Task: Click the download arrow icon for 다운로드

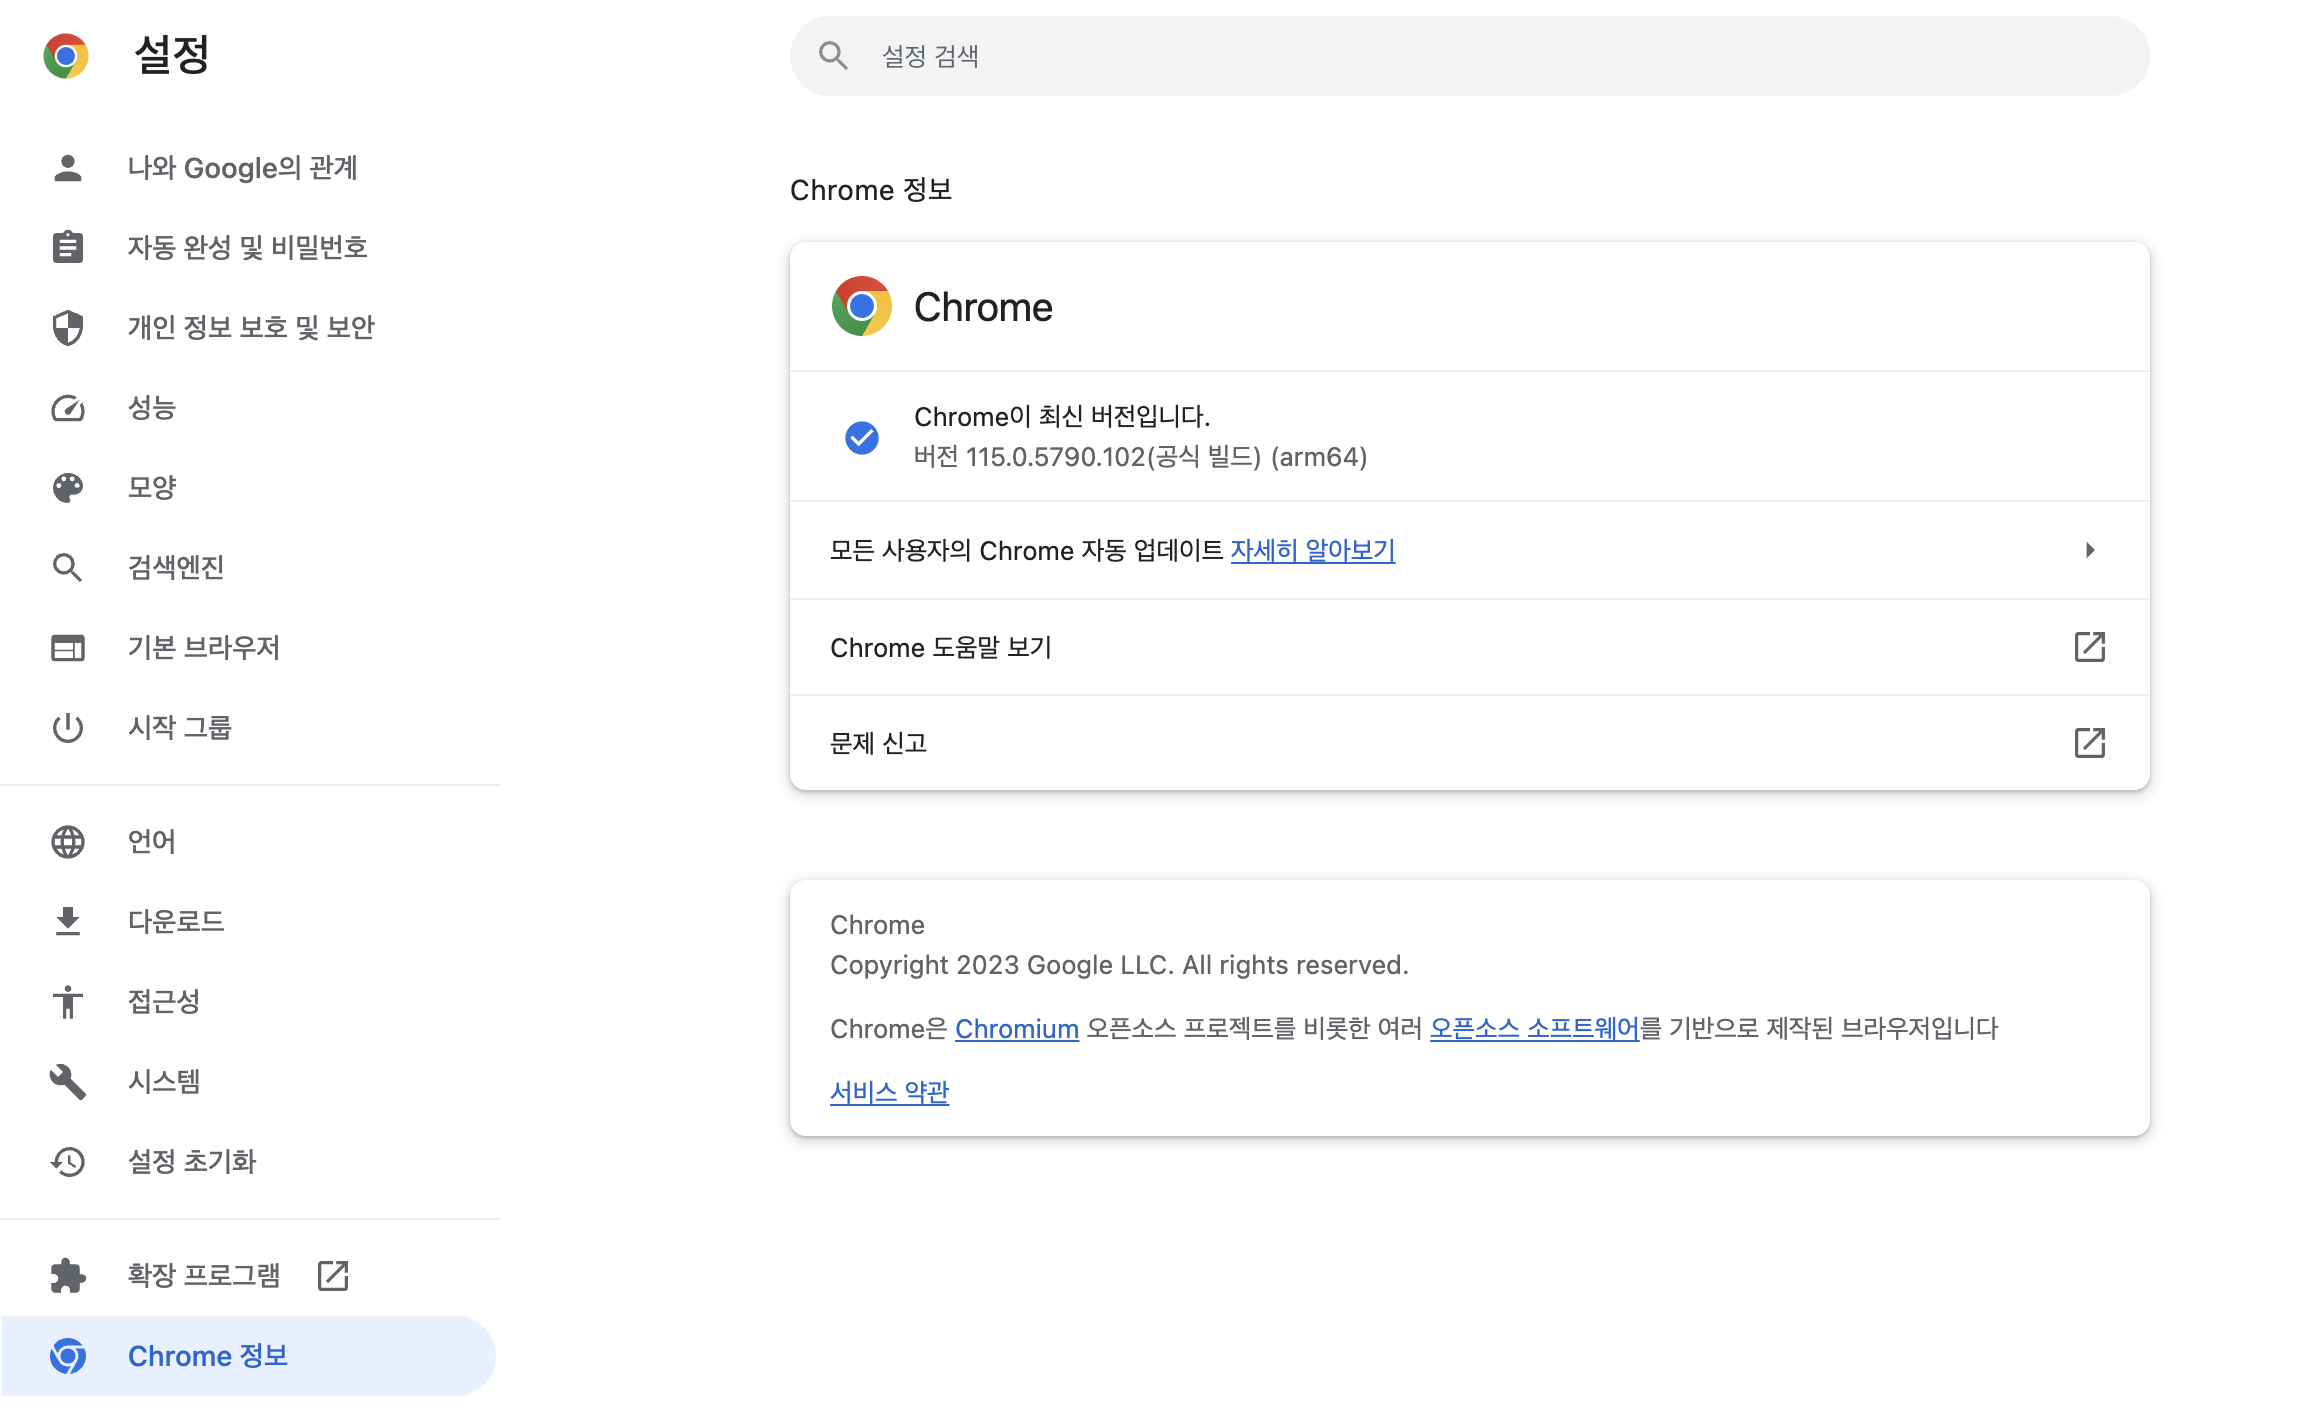Action: pos(68,921)
